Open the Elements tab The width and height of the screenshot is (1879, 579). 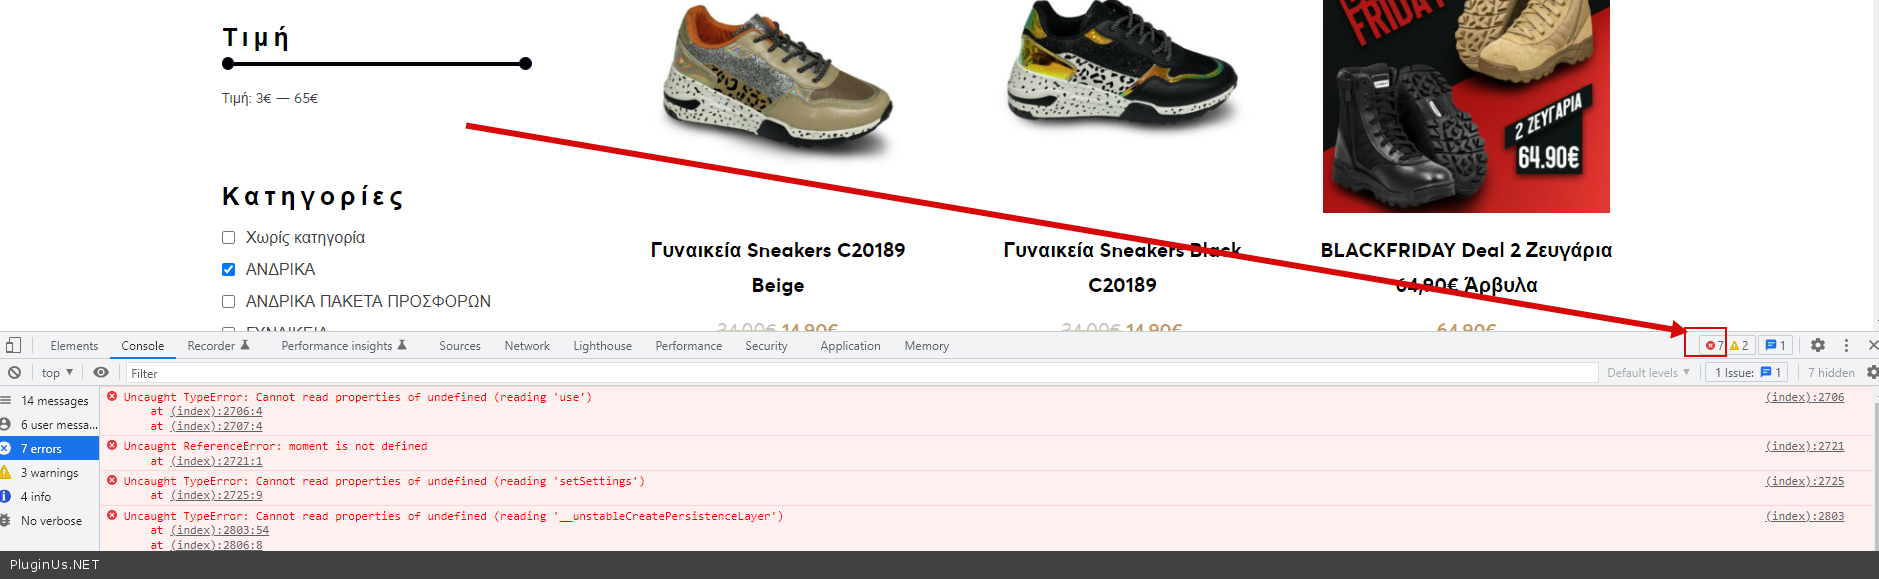point(74,346)
